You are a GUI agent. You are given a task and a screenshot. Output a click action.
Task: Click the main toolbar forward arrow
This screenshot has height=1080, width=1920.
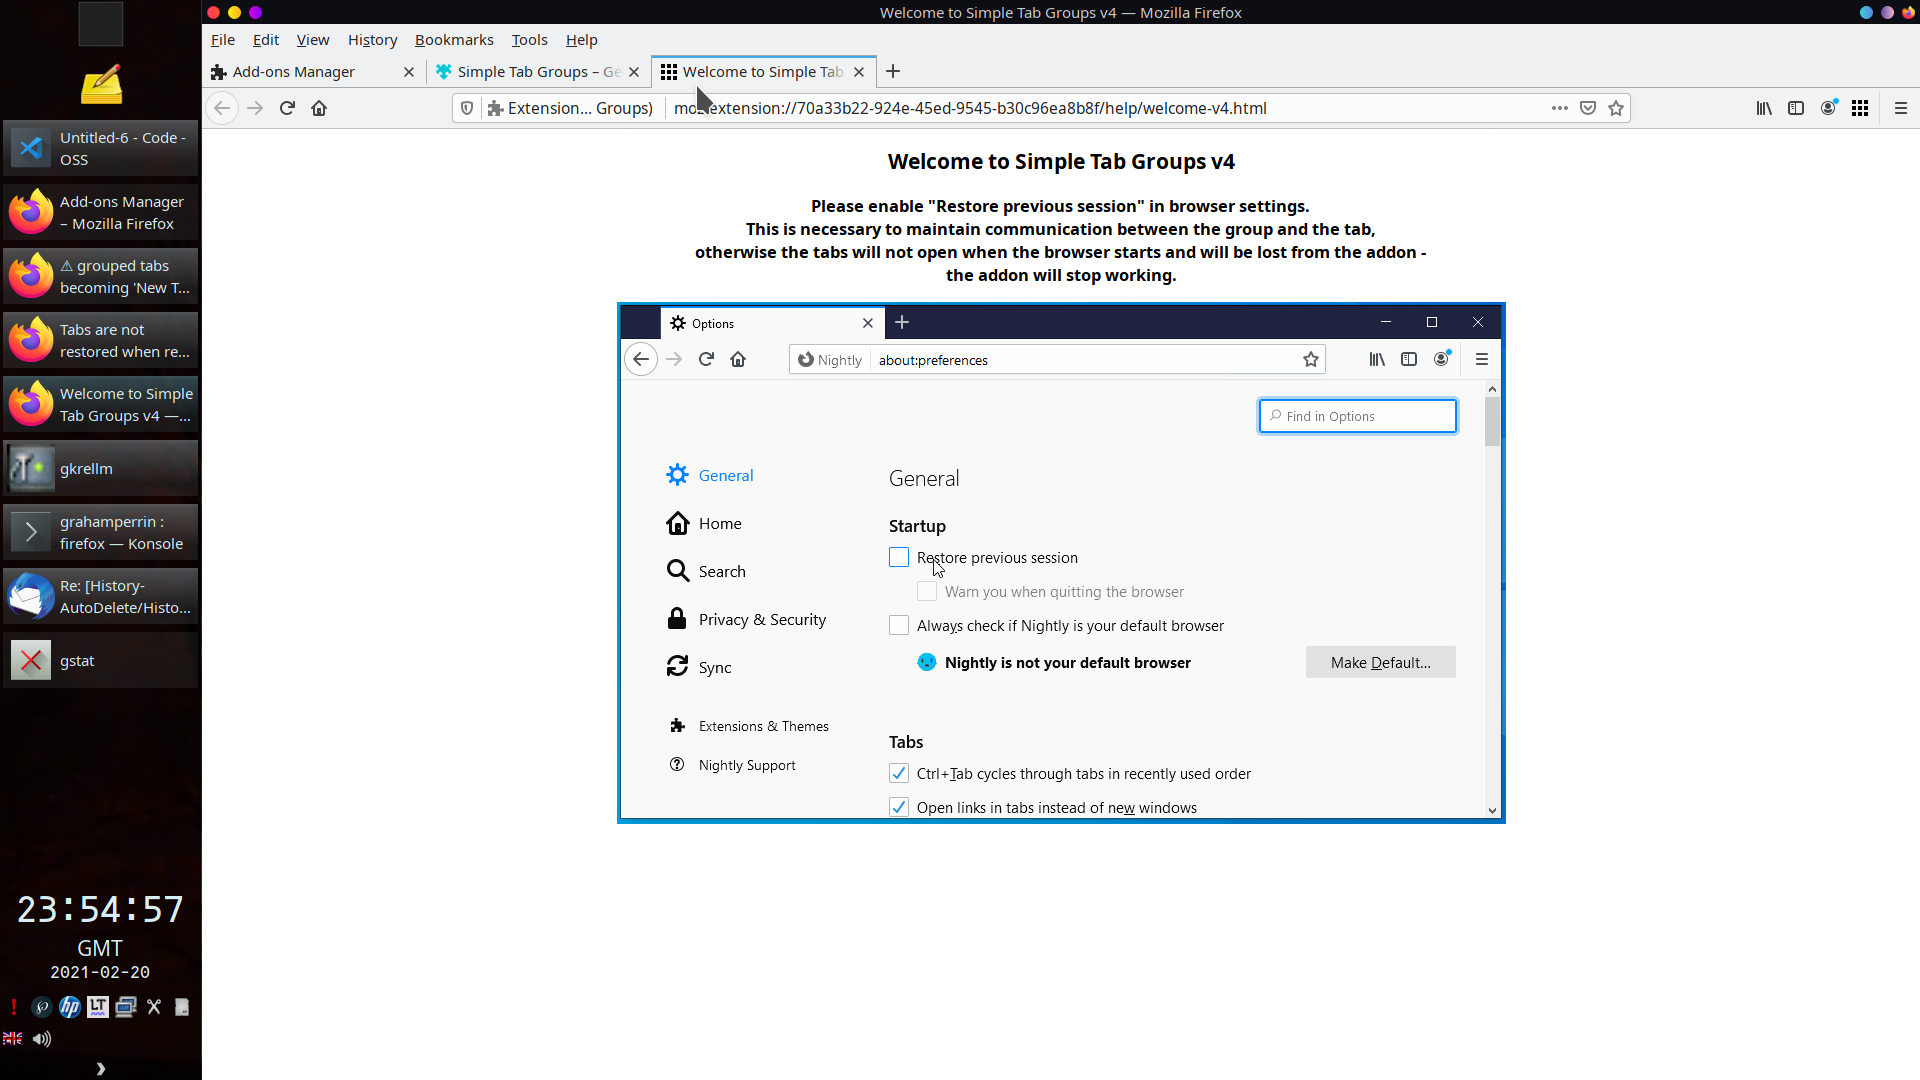click(255, 108)
